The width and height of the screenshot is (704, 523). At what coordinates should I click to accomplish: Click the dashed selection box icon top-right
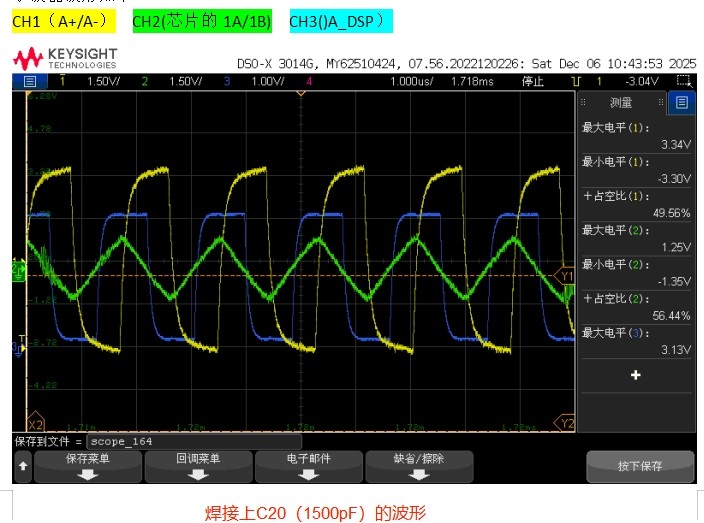pyautogui.click(x=684, y=81)
